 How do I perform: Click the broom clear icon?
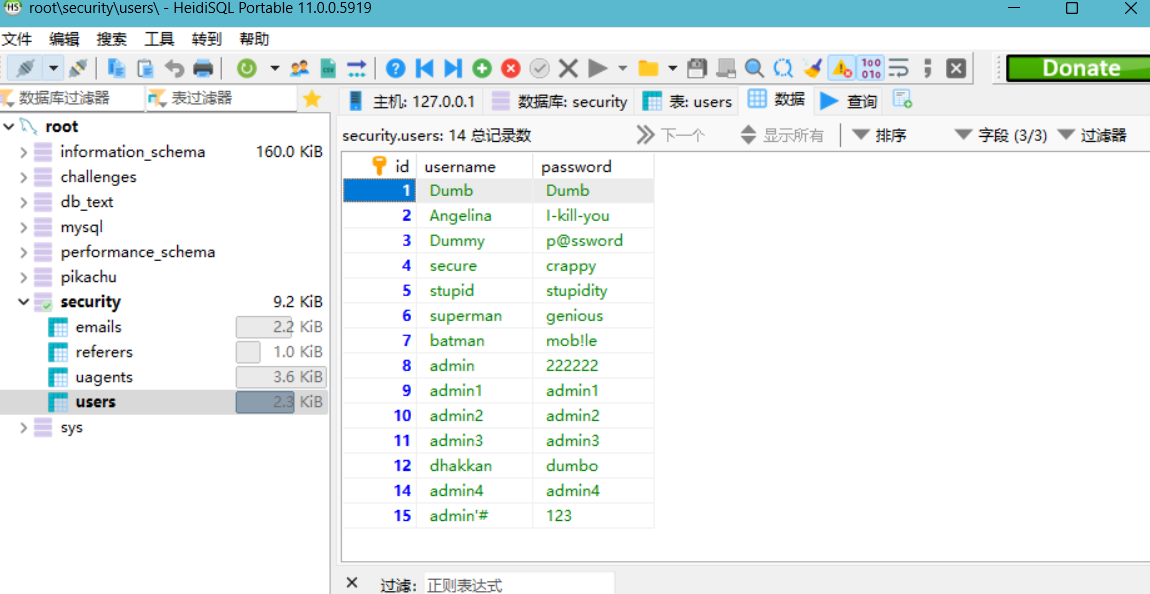(x=812, y=69)
